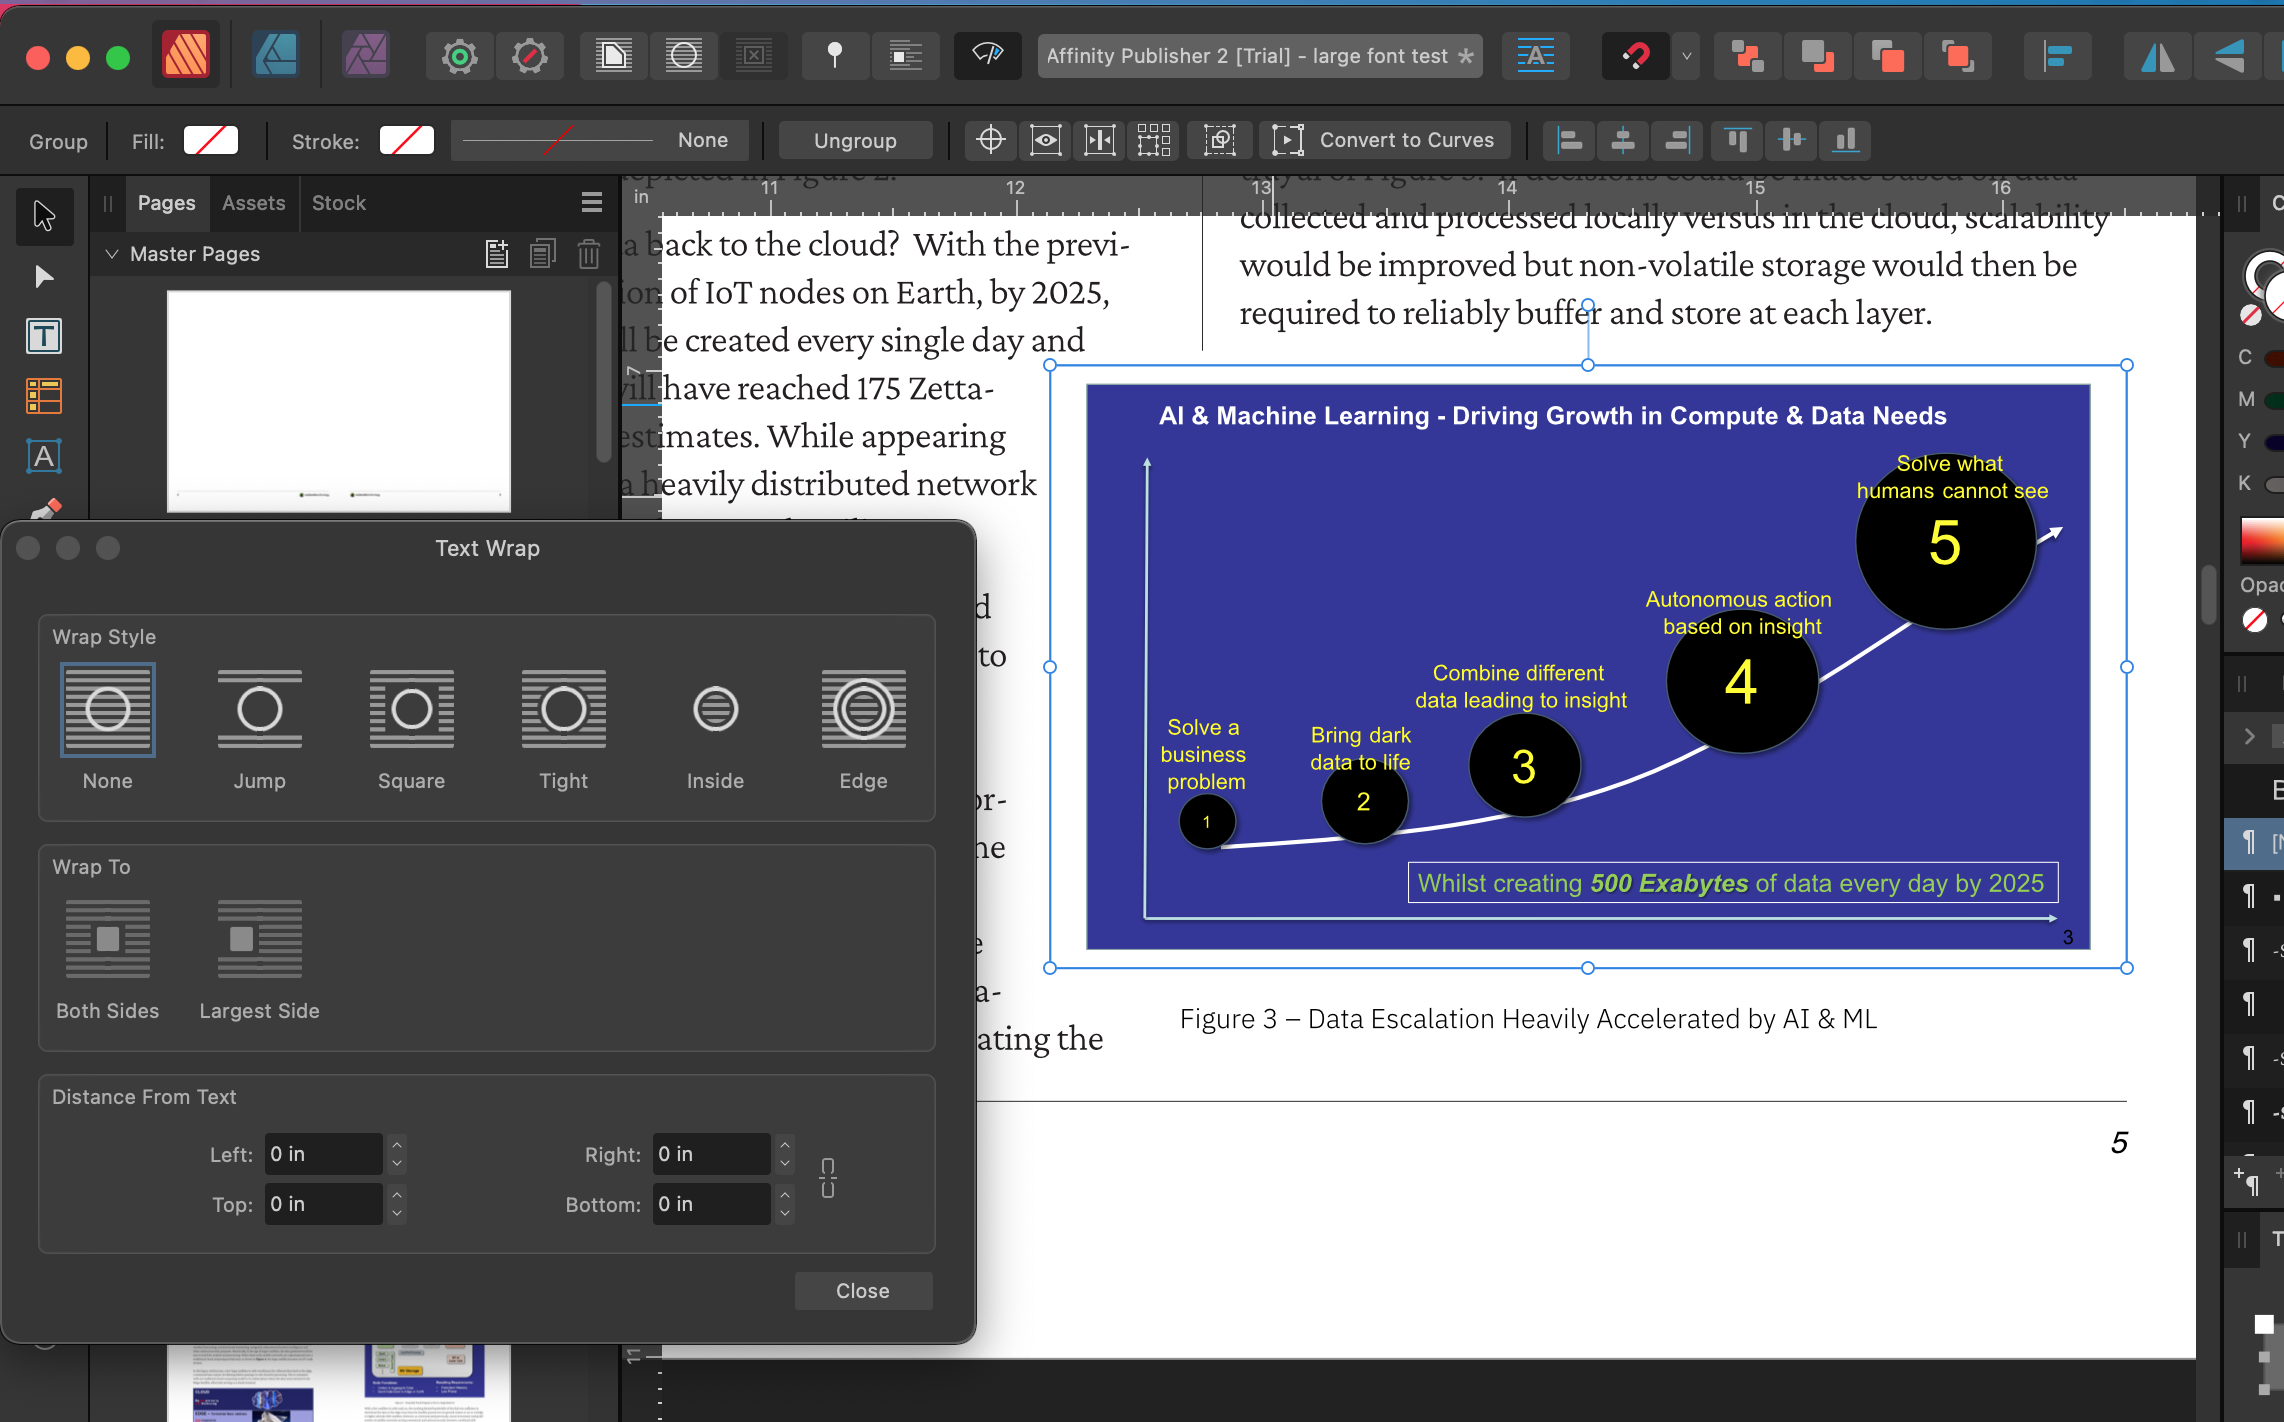Viewport: 2284px width, 1422px height.
Task: Toggle the distance link chain icon
Action: coord(828,1178)
